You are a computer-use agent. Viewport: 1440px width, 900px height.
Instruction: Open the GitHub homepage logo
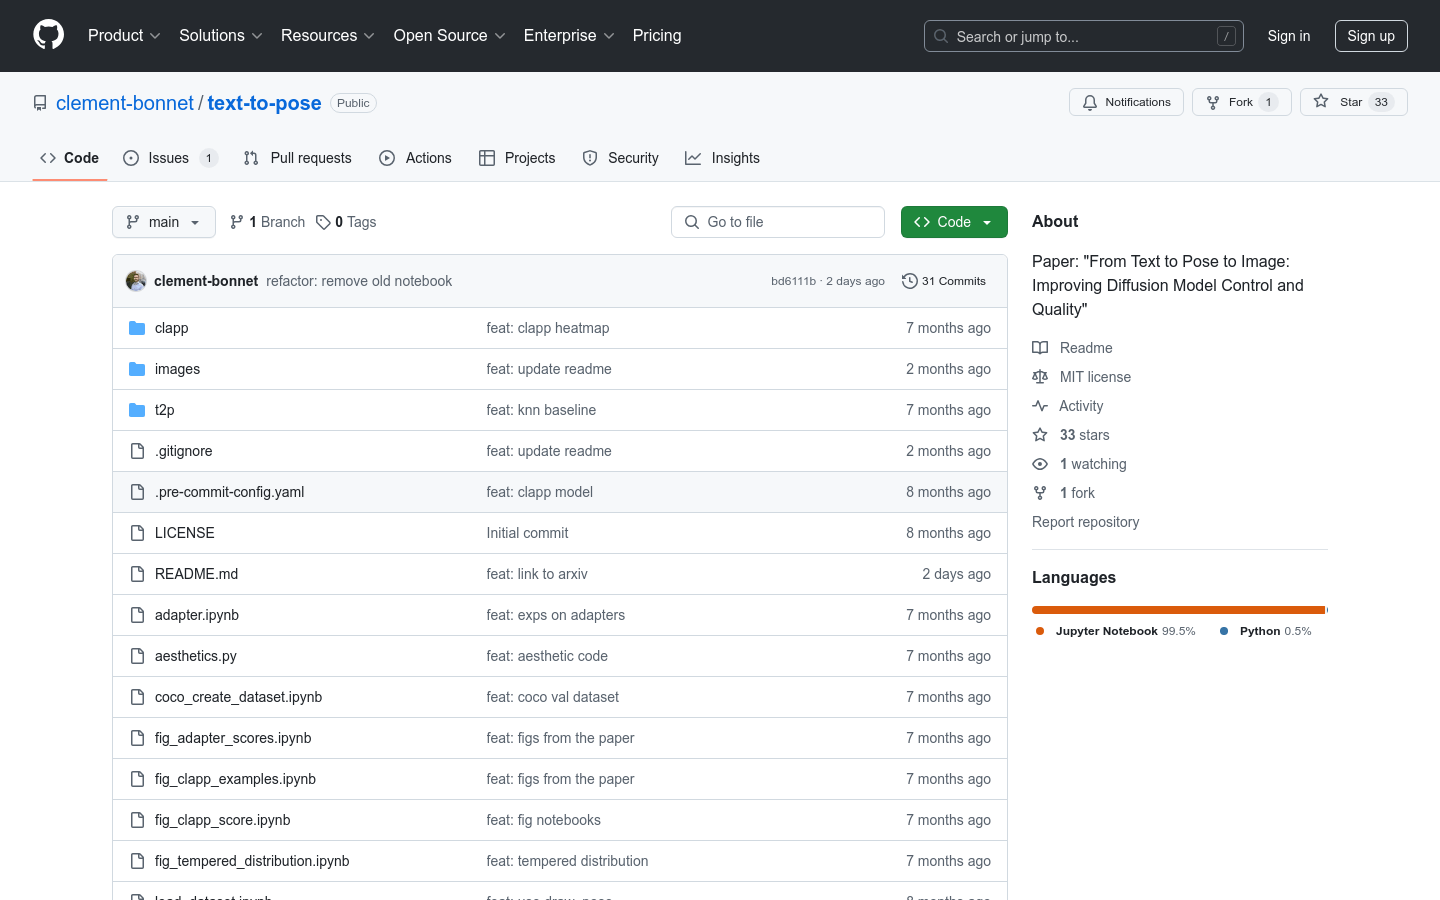(49, 35)
